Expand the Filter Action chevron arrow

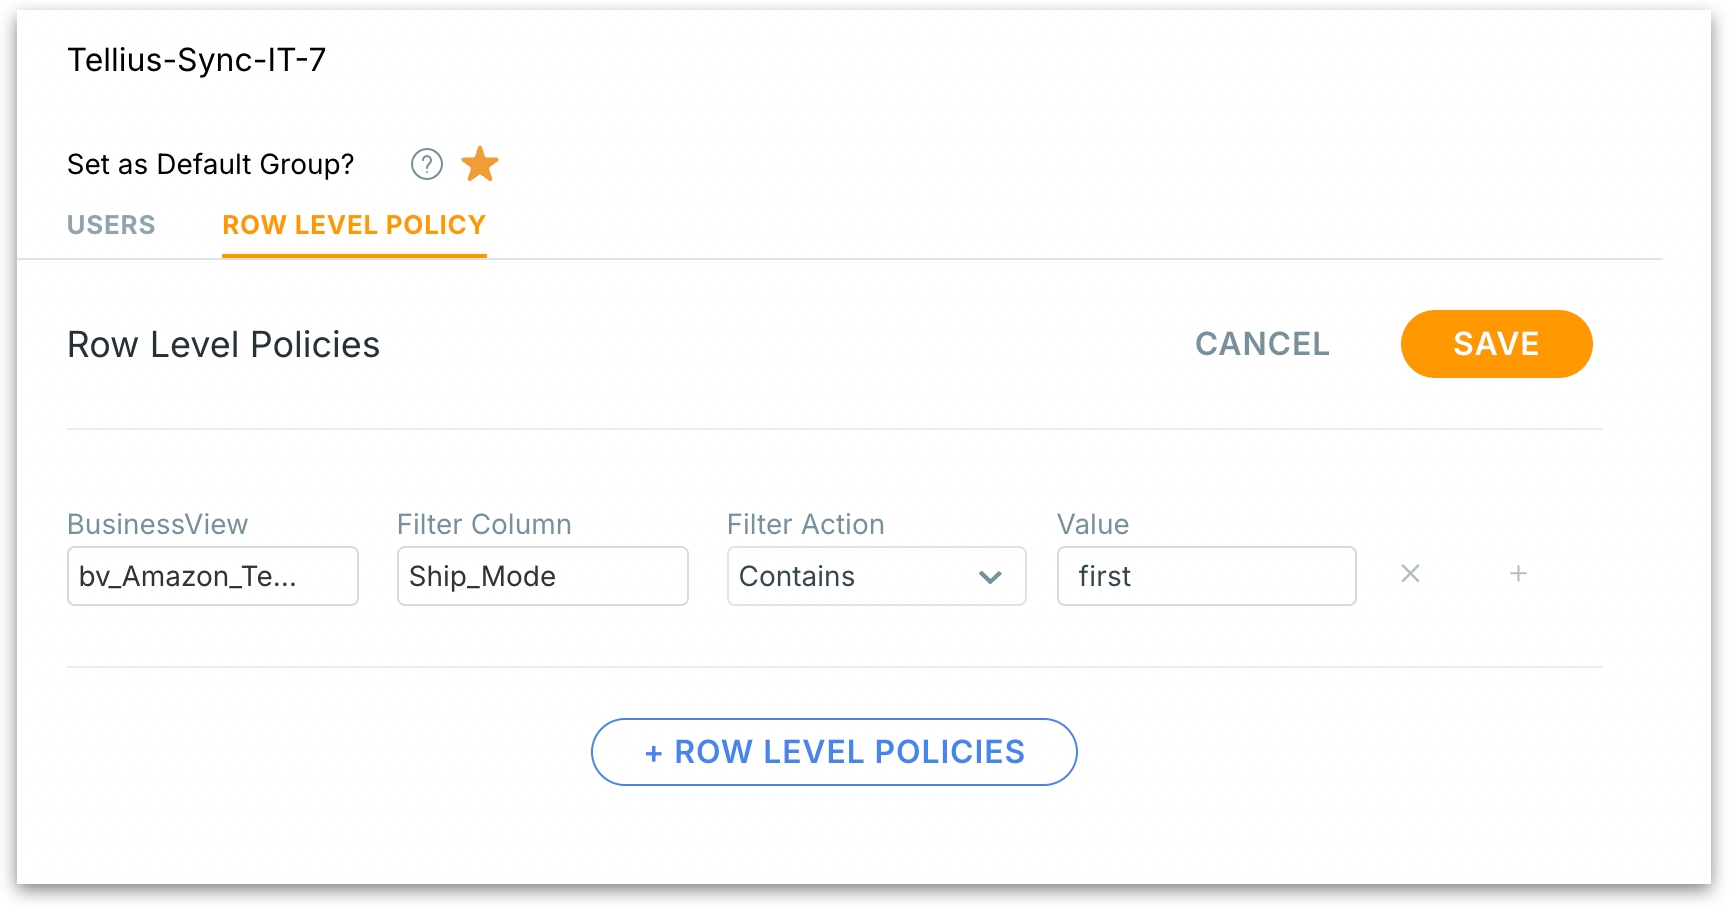[990, 577]
